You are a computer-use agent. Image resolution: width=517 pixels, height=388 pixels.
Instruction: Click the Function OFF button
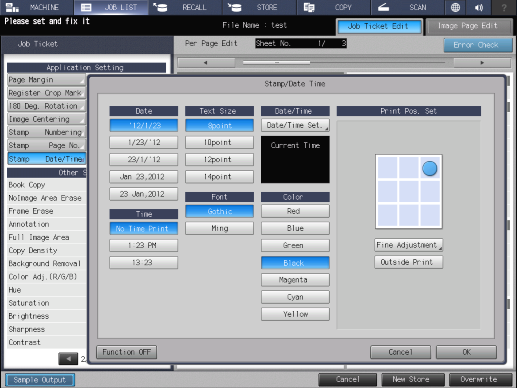(x=126, y=352)
